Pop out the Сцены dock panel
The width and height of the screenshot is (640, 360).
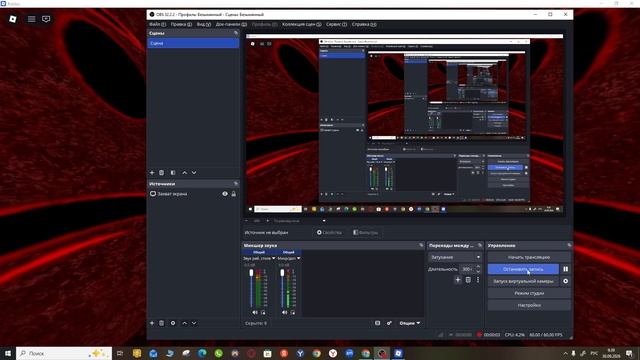click(x=236, y=33)
